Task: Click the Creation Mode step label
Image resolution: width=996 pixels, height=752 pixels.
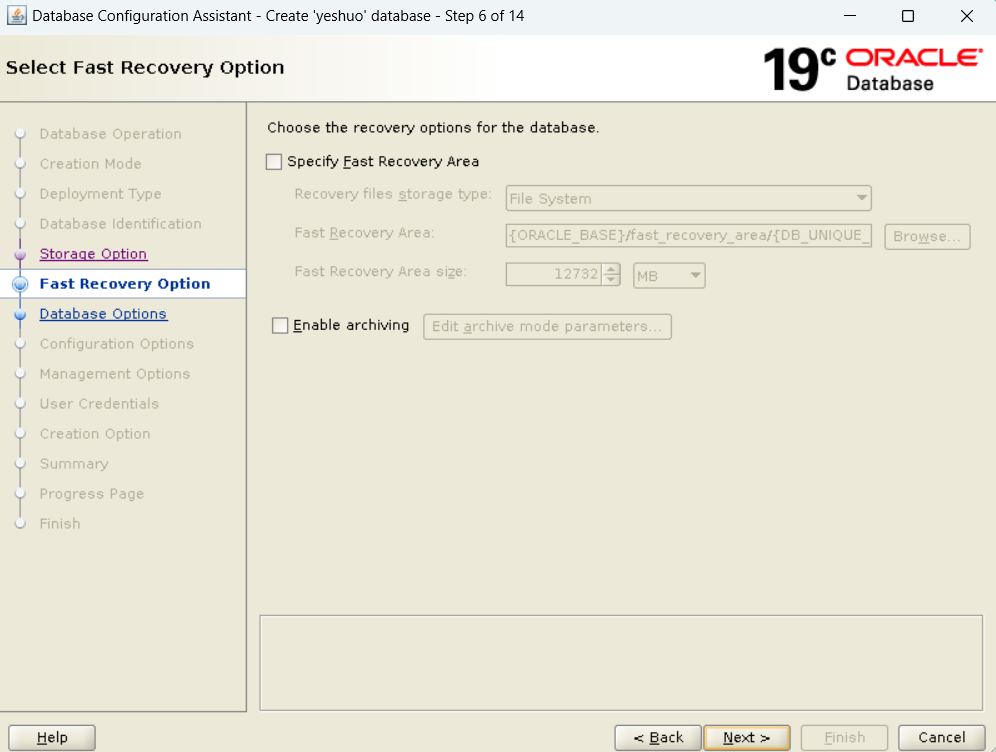Action: pos(90,164)
